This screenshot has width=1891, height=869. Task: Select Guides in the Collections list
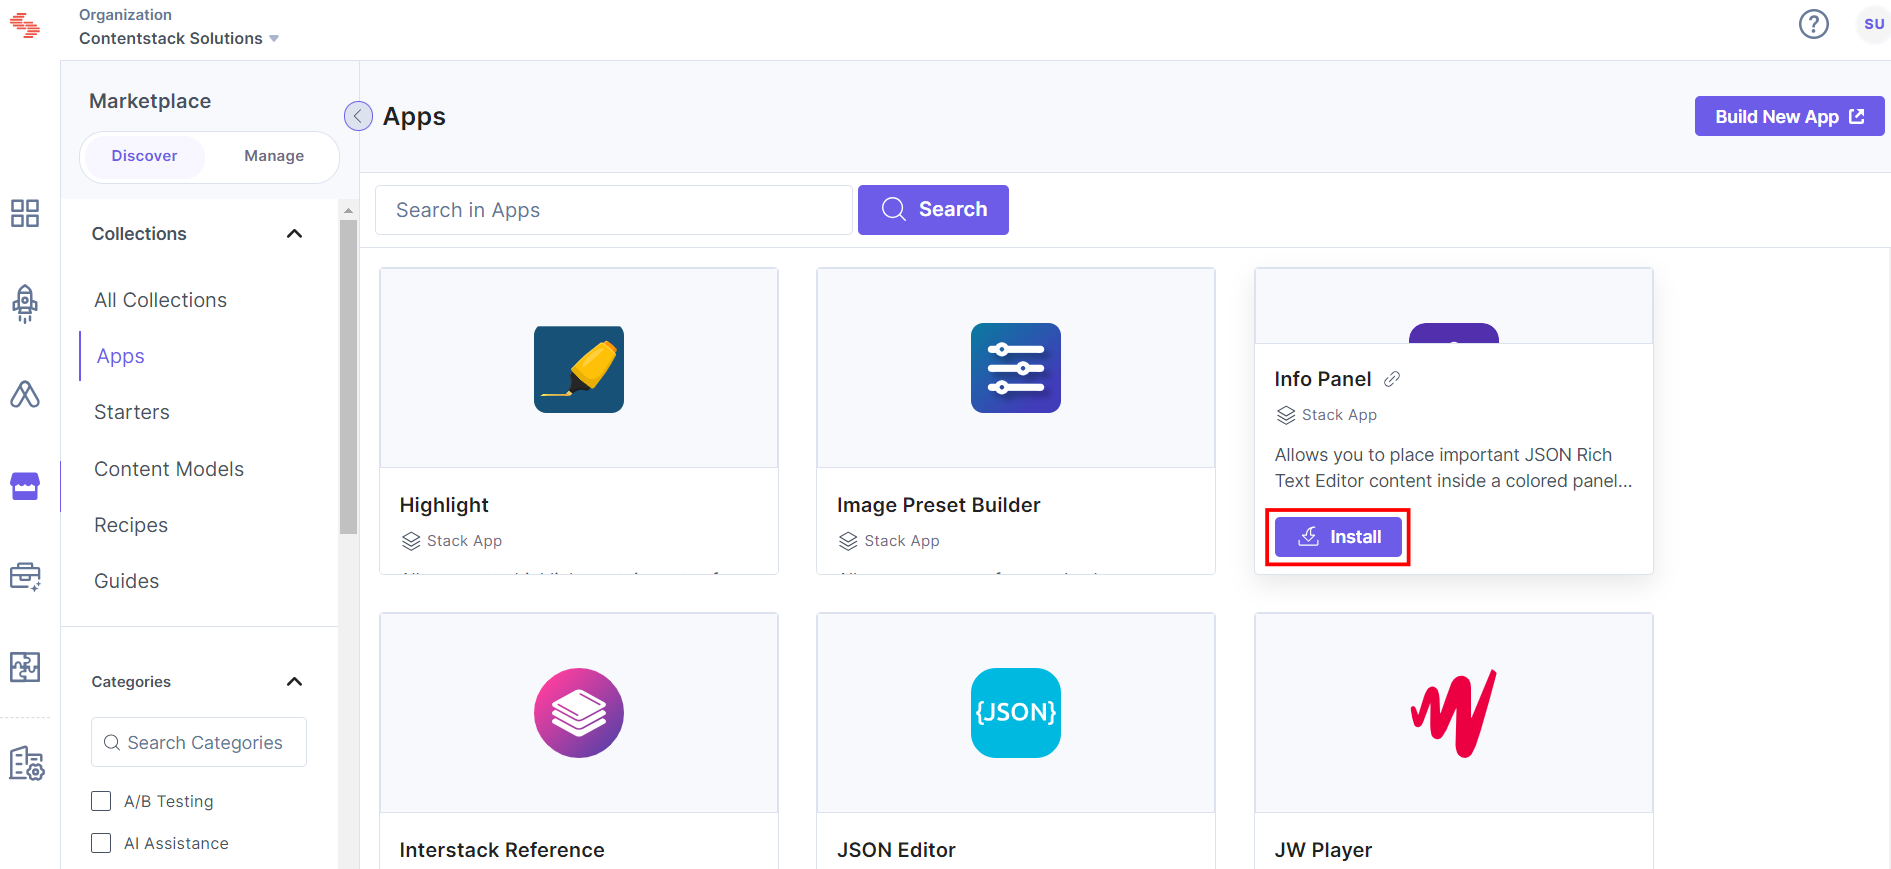[x=126, y=581]
